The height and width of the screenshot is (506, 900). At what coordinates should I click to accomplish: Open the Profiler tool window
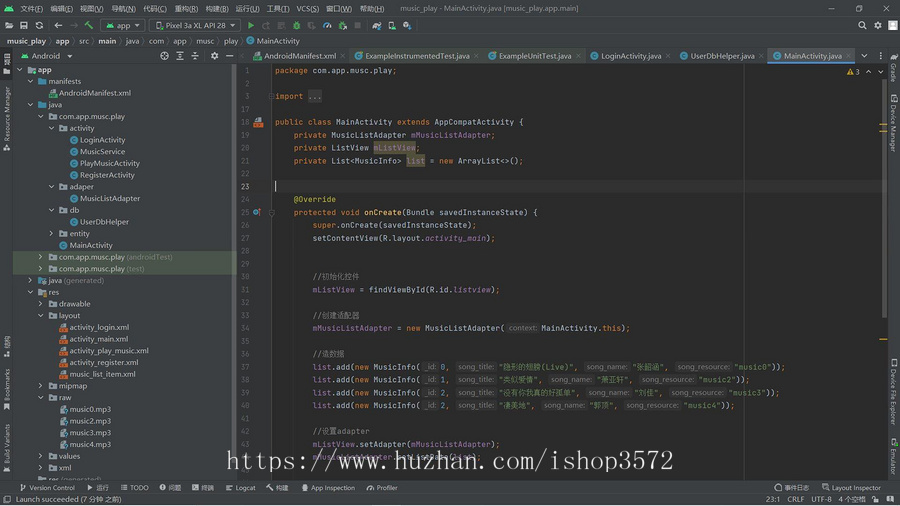(382, 488)
